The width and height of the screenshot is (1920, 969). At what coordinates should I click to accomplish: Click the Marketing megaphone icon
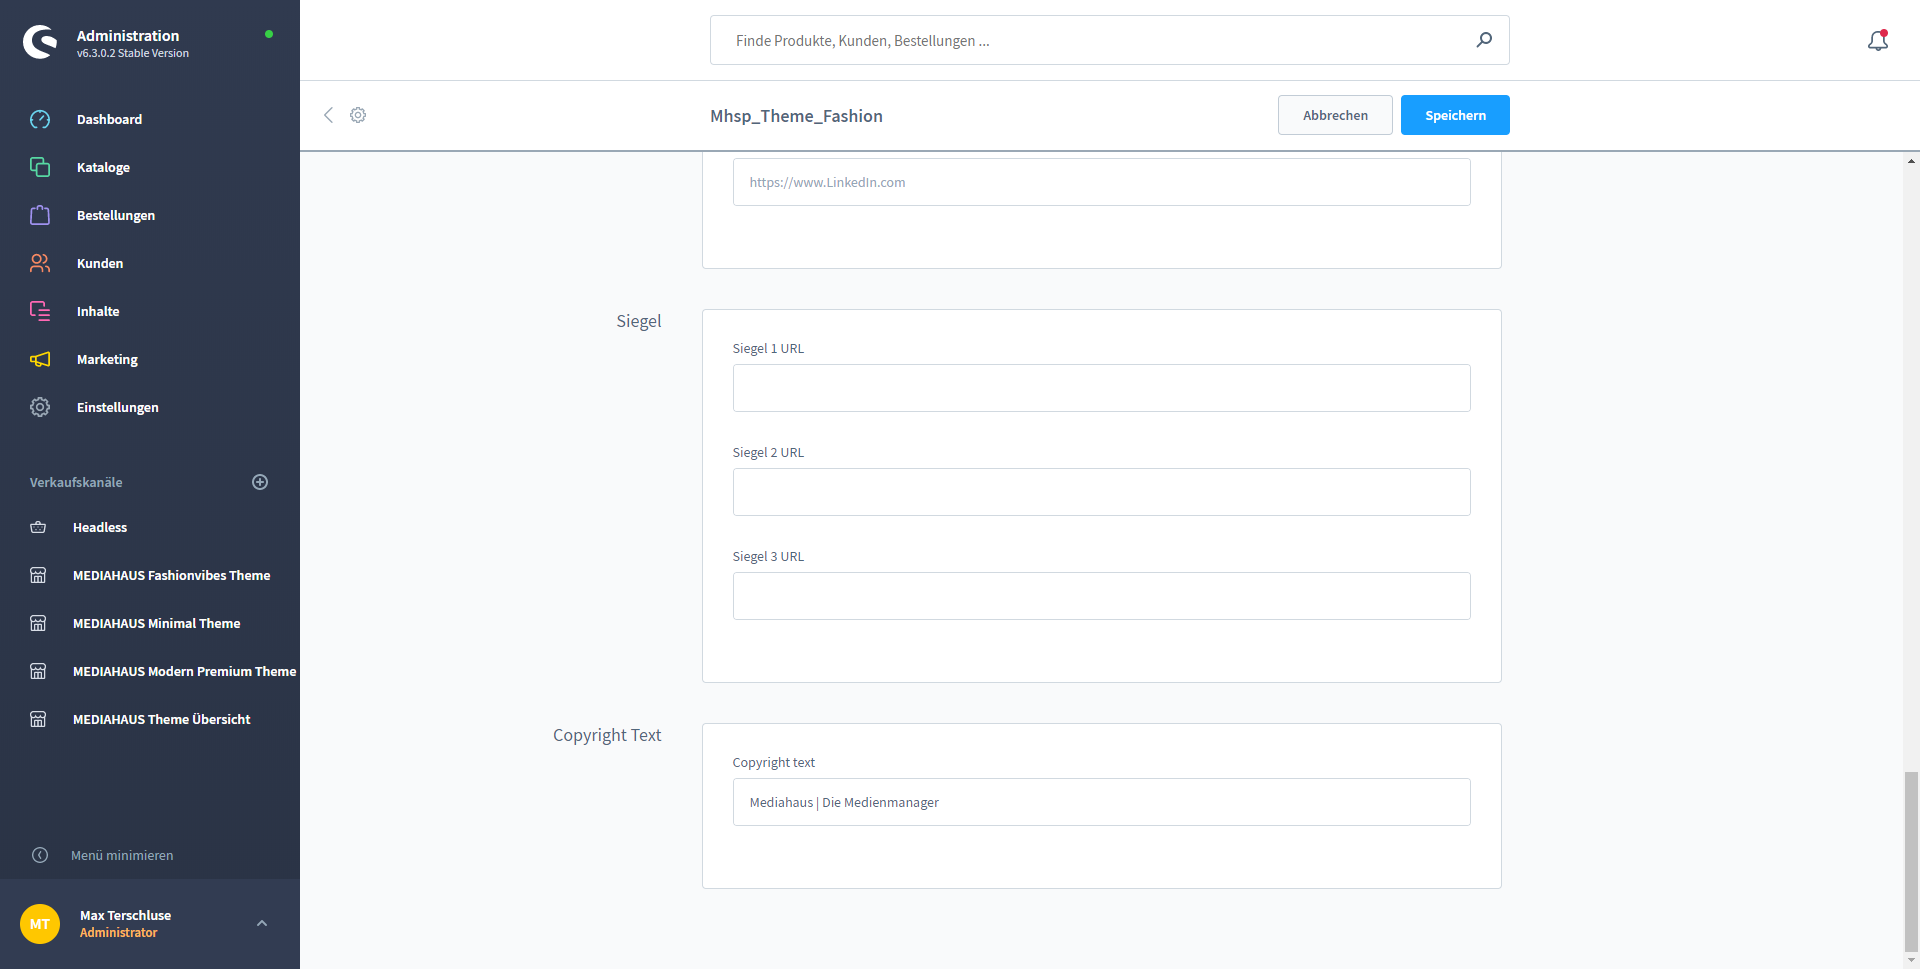(x=40, y=359)
